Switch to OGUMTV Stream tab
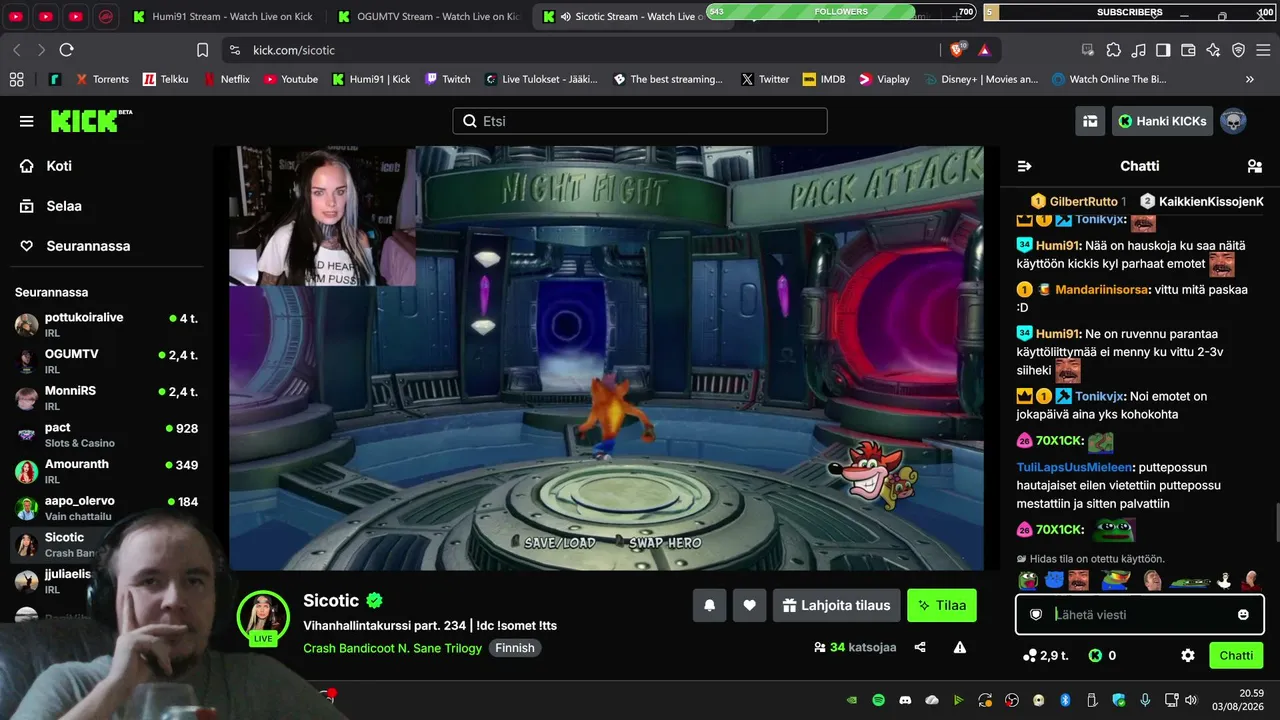 tap(428, 16)
